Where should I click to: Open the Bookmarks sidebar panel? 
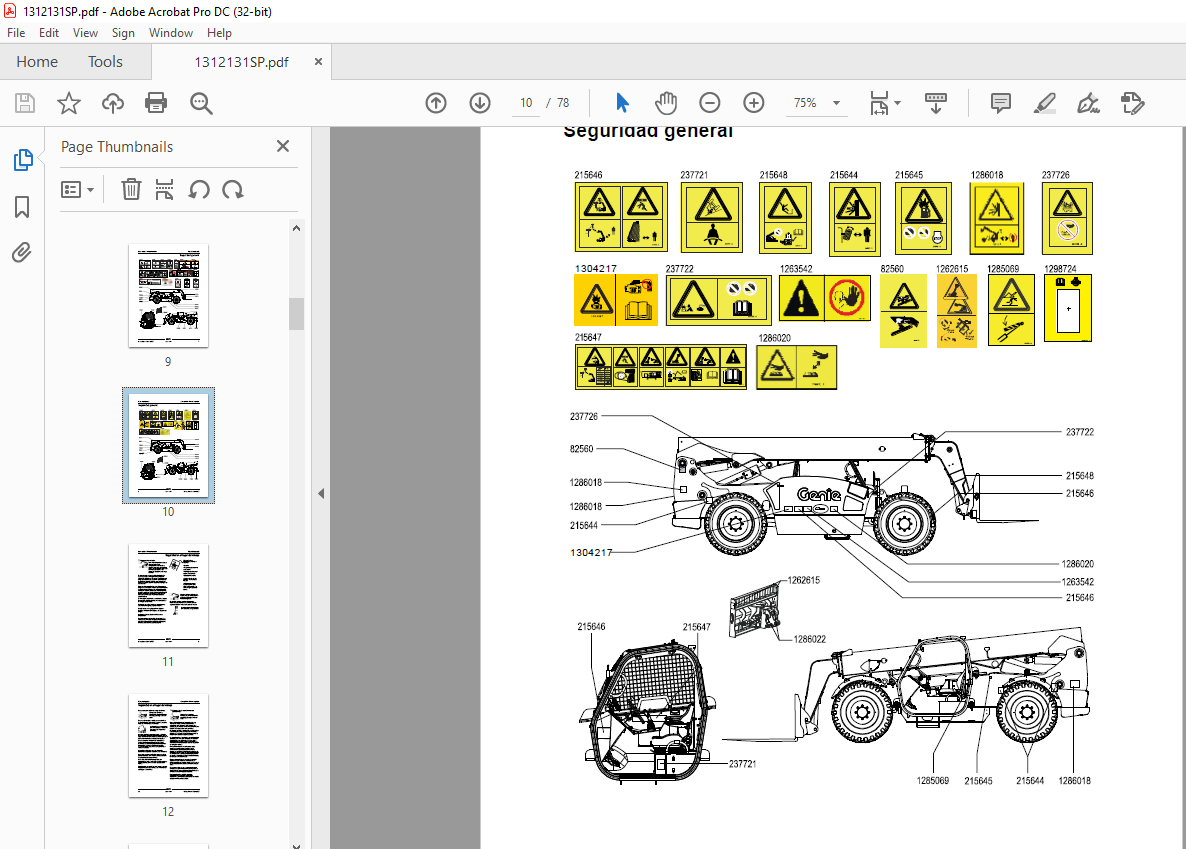pos(22,207)
